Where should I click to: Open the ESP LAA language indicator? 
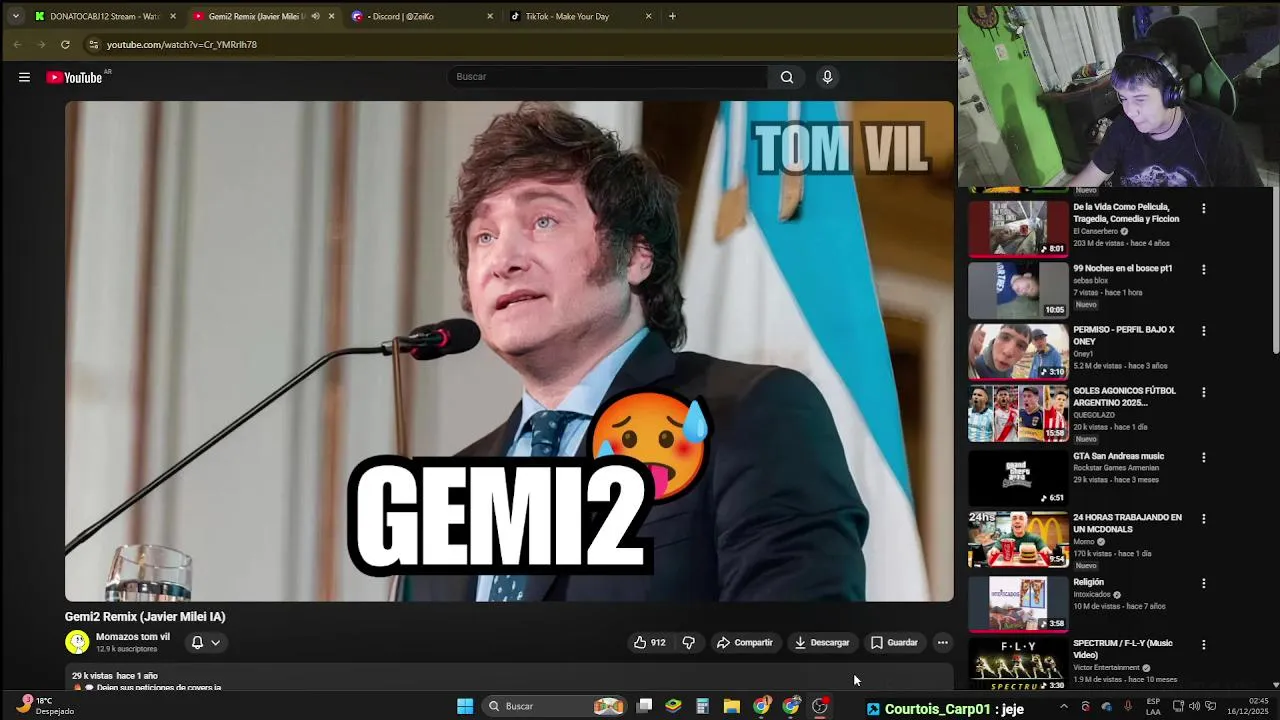click(1153, 706)
